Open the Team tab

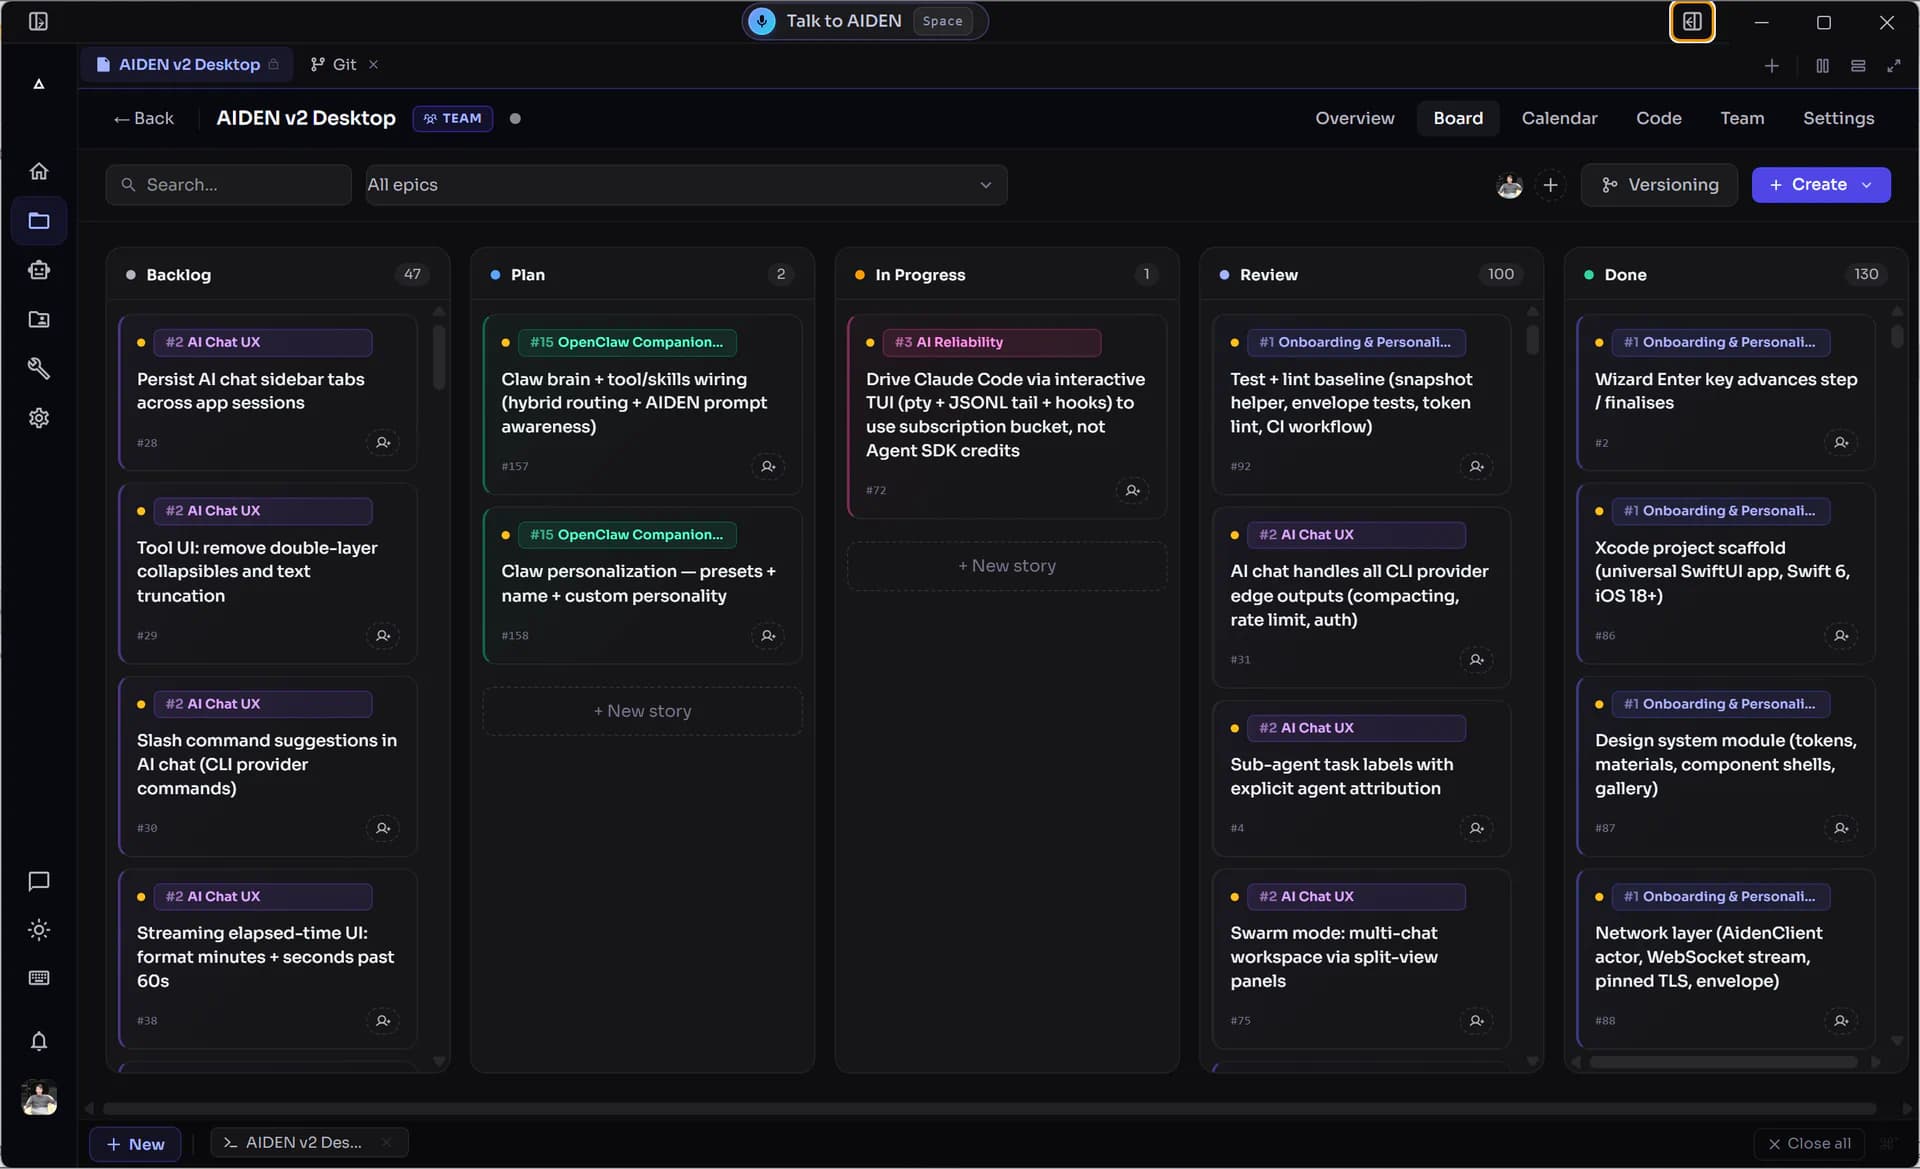point(1742,118)
